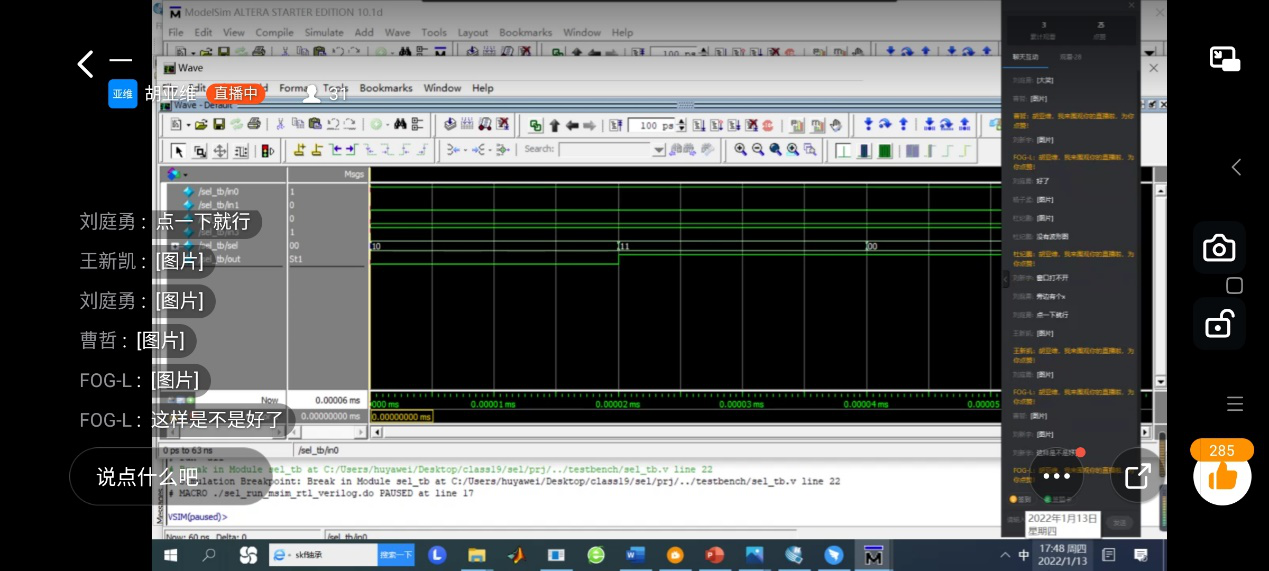Click the Find binoculars icon in Wave toolbar

(400, 125)
